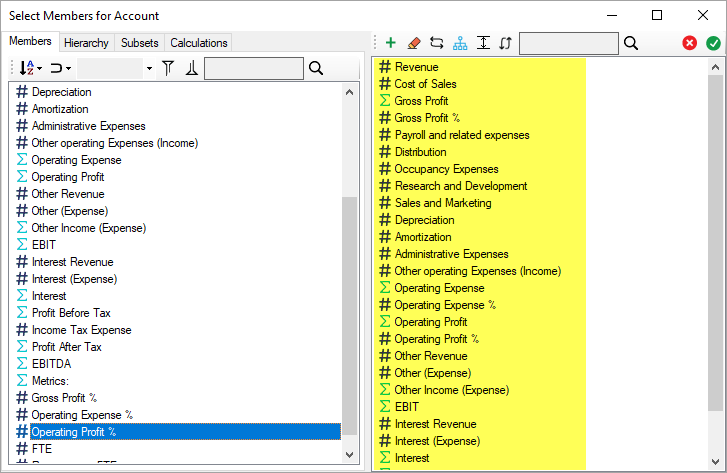Click the funnel filter icon in Members toolbar
Viewport: 727px width, 473px height.
[168, 68]
